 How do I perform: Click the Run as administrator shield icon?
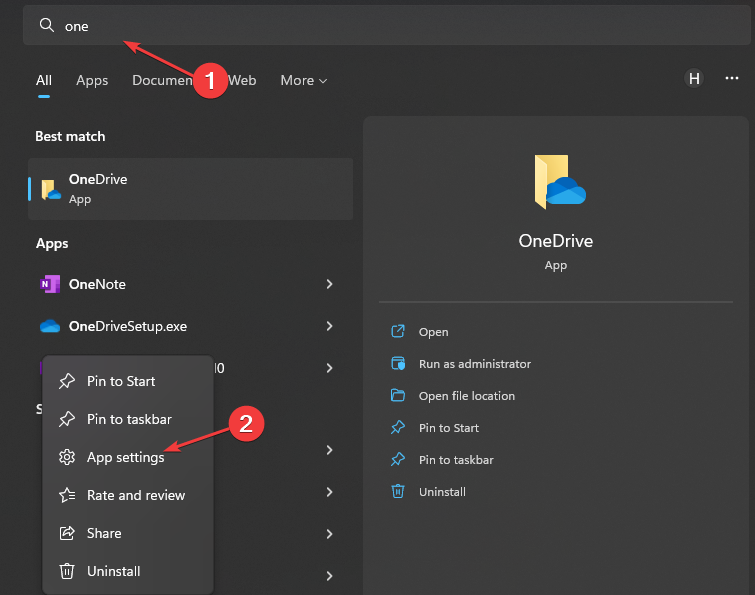coord(398,363)
